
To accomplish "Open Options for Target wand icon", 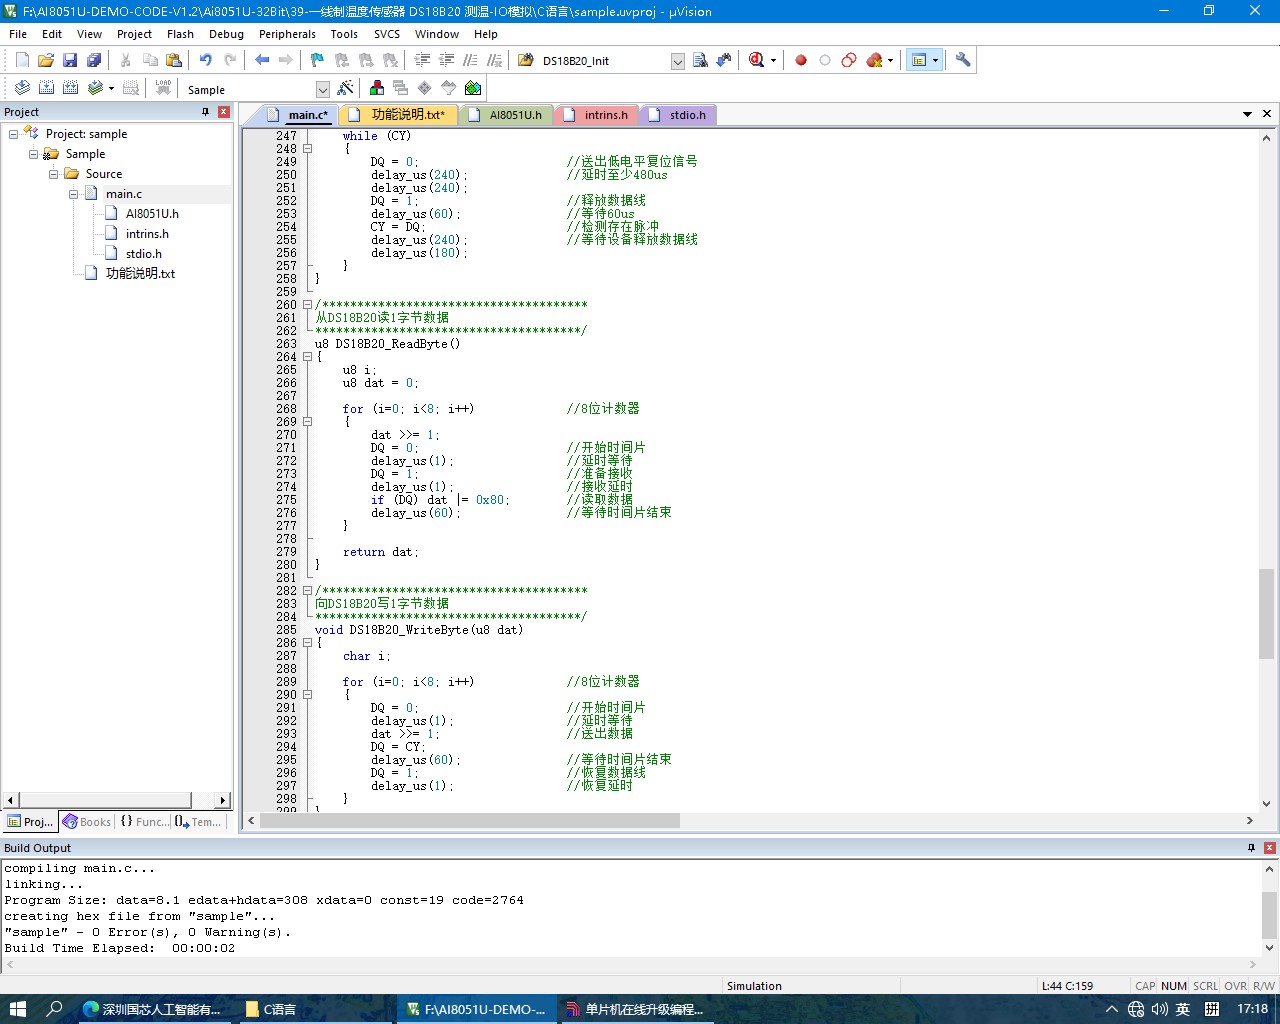I will (x=345, y=88).
